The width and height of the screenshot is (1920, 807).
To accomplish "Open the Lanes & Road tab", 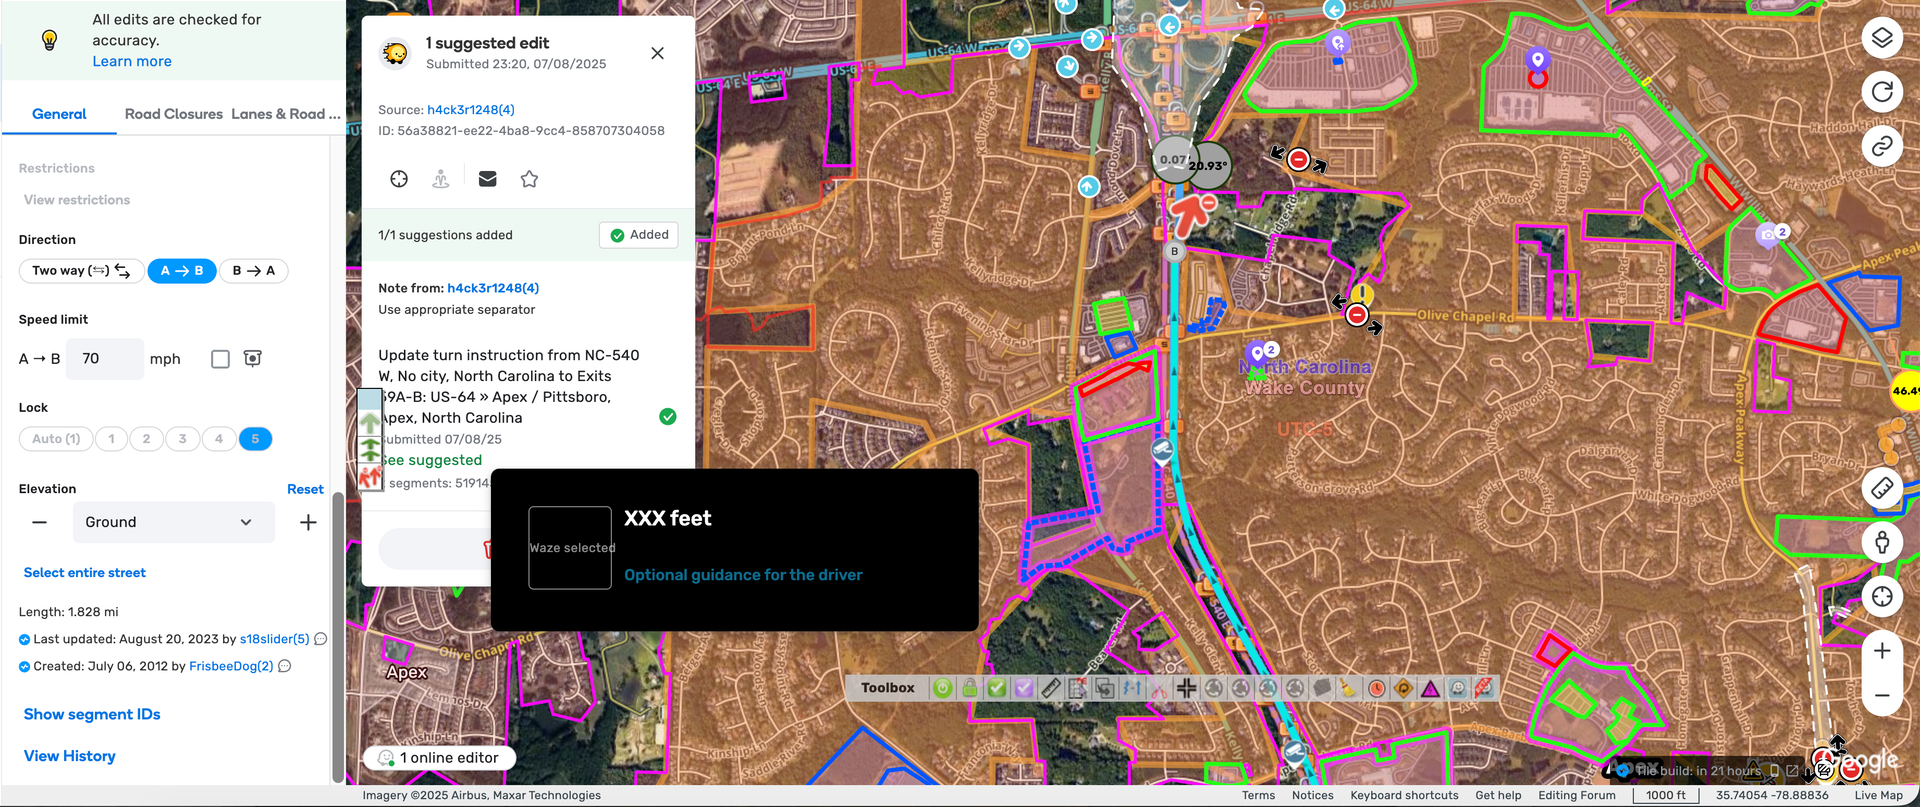I will point(285,114).
